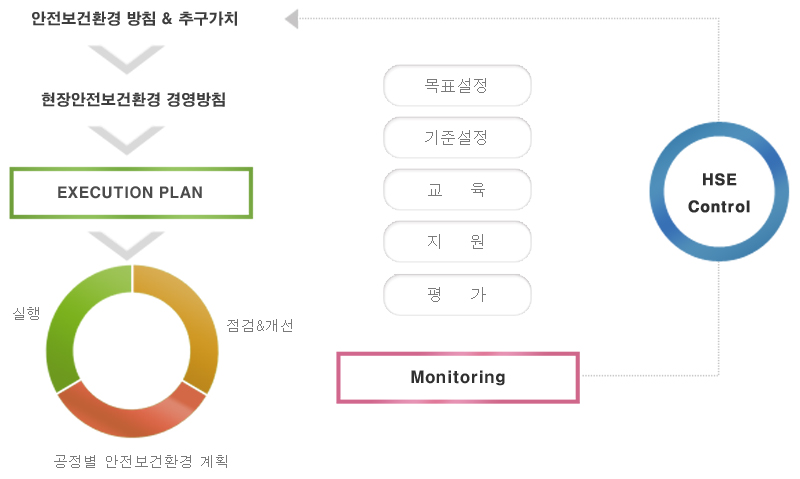Choose the 지원 pill button
This screenshot has height=479, width=800.
click(x=457, y=242)
